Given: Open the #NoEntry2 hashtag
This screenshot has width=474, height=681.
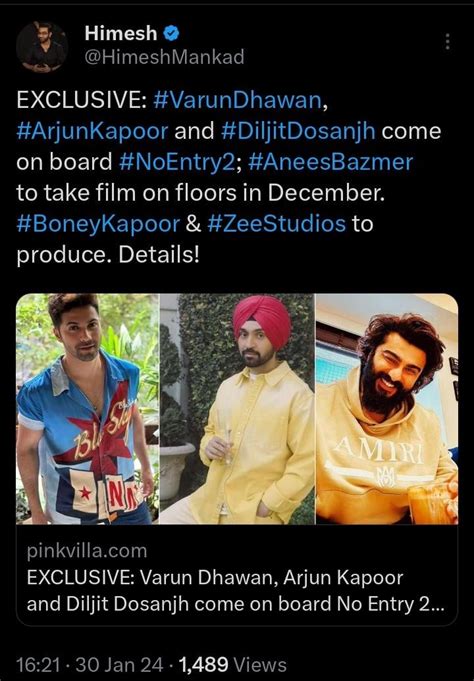Looking at the screenshot, I should pos(177,162).
